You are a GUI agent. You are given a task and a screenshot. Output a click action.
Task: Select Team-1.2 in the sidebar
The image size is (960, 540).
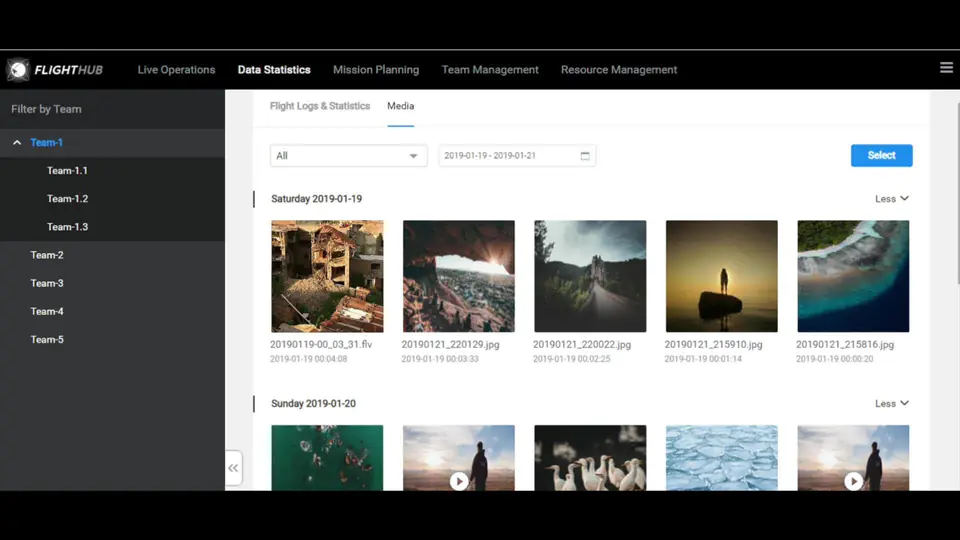click(67, 199)
